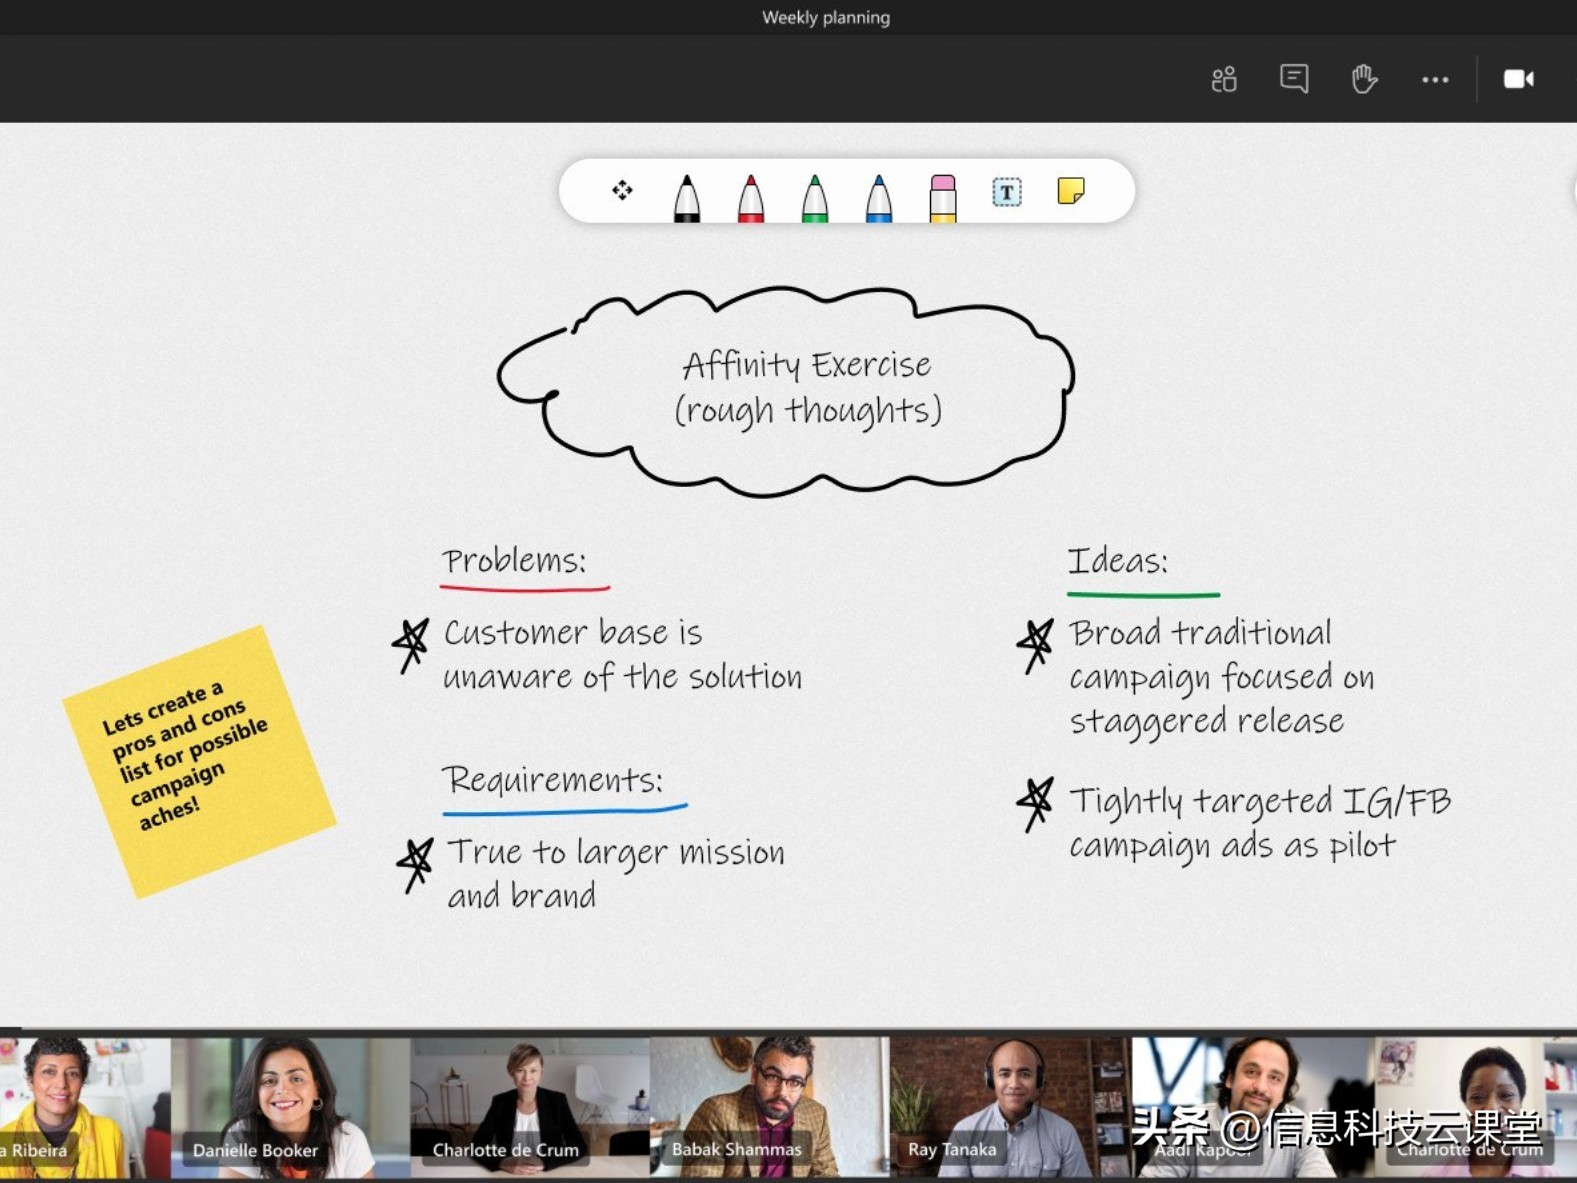Click 'Tightly targeted IG/FB' idea text

[1260, 823]
